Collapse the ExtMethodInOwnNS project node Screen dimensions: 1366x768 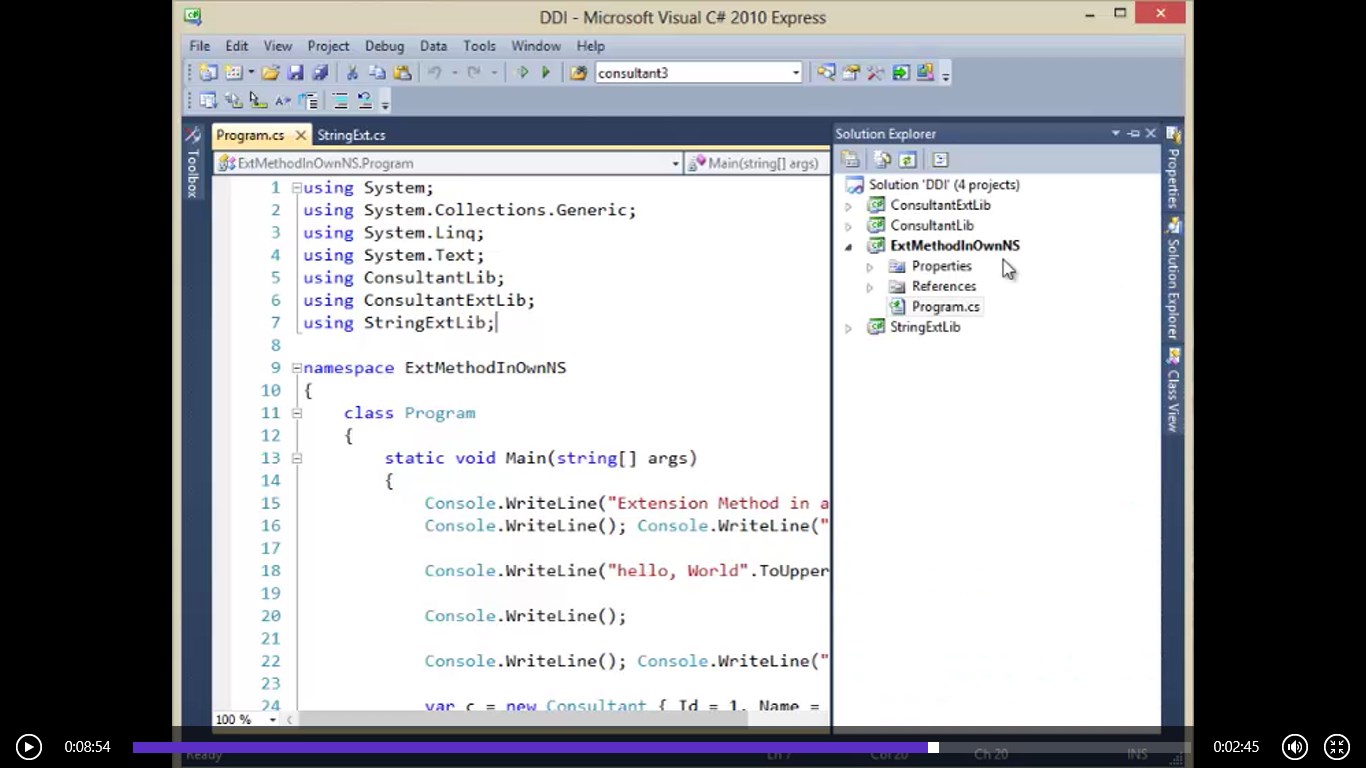click(848, 246)
